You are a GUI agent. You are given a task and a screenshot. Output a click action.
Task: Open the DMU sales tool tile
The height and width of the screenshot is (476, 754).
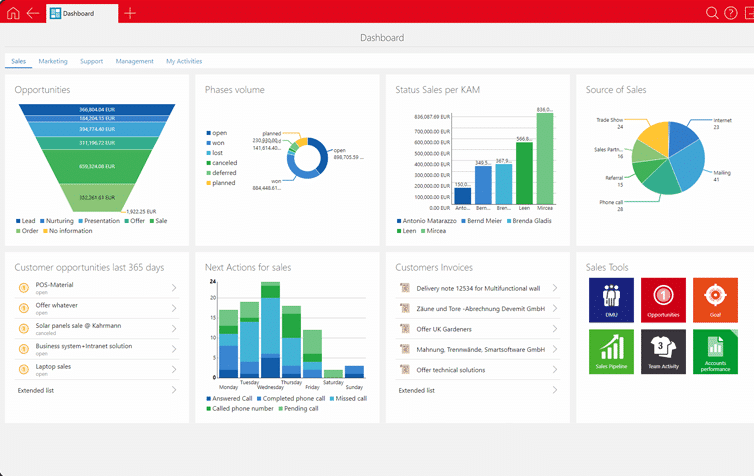611,300
